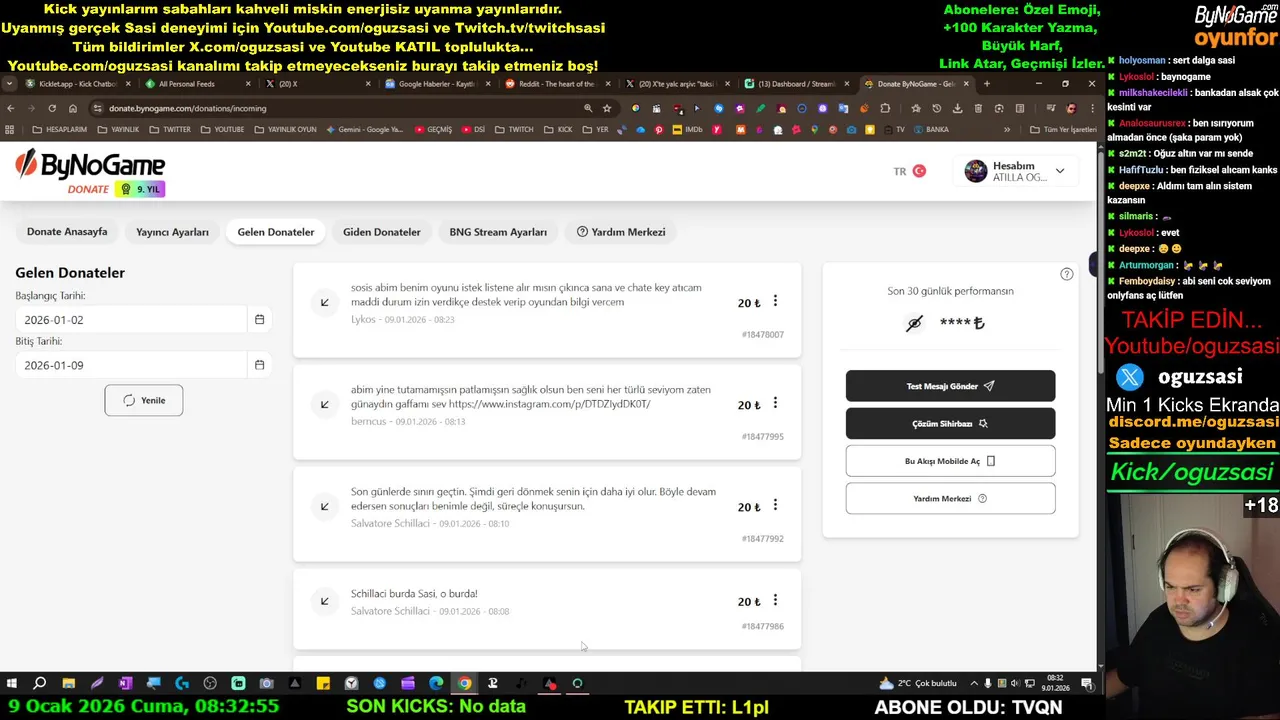1280x720 pixels.
Task: Open Tüm Yer İşaretleri folder
Action: coord(1063,129)
